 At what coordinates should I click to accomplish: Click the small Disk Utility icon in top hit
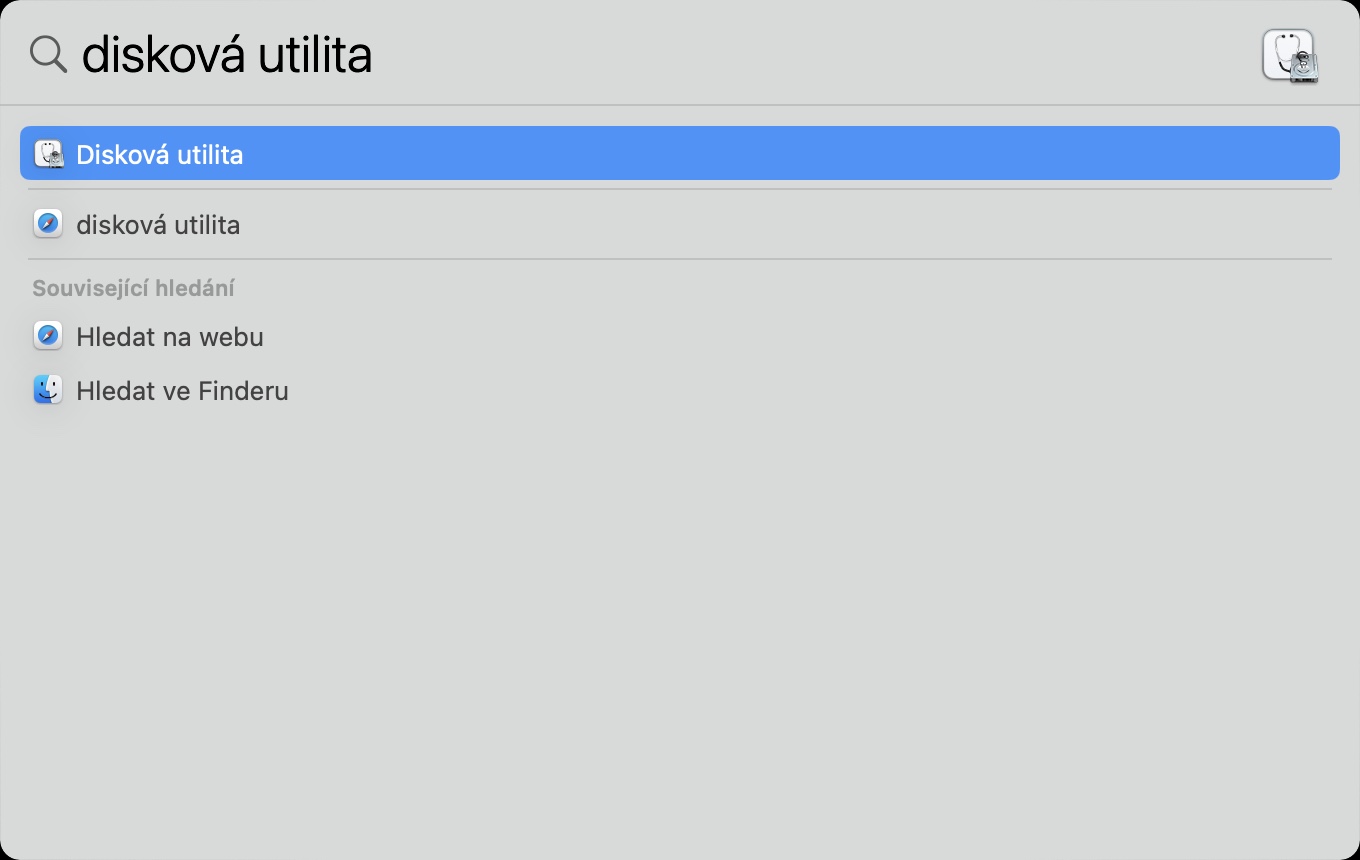[48, 154]
